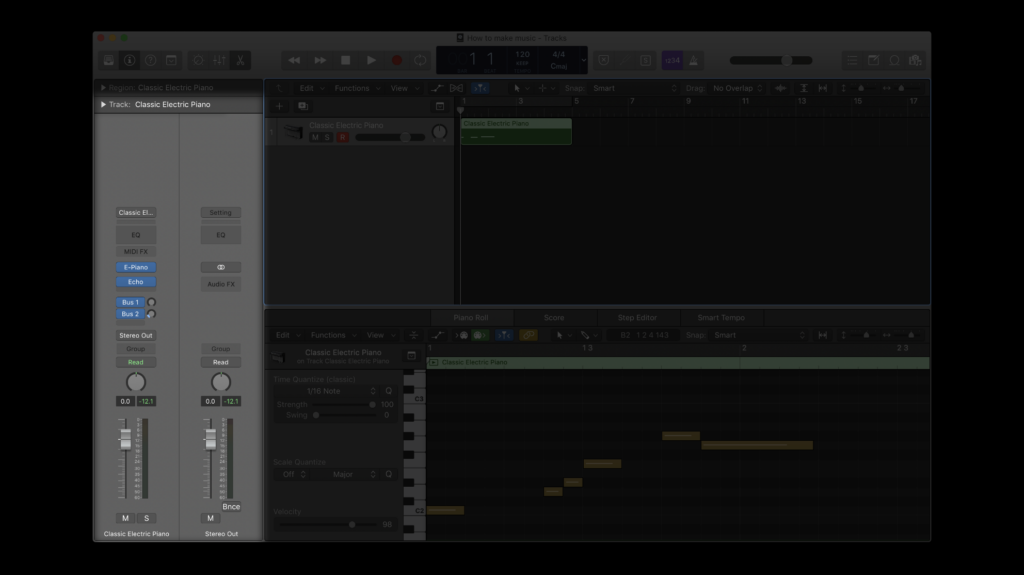1024x575 pixels.
Task: Open the Mixer faders icon
Action: (219, 60)
